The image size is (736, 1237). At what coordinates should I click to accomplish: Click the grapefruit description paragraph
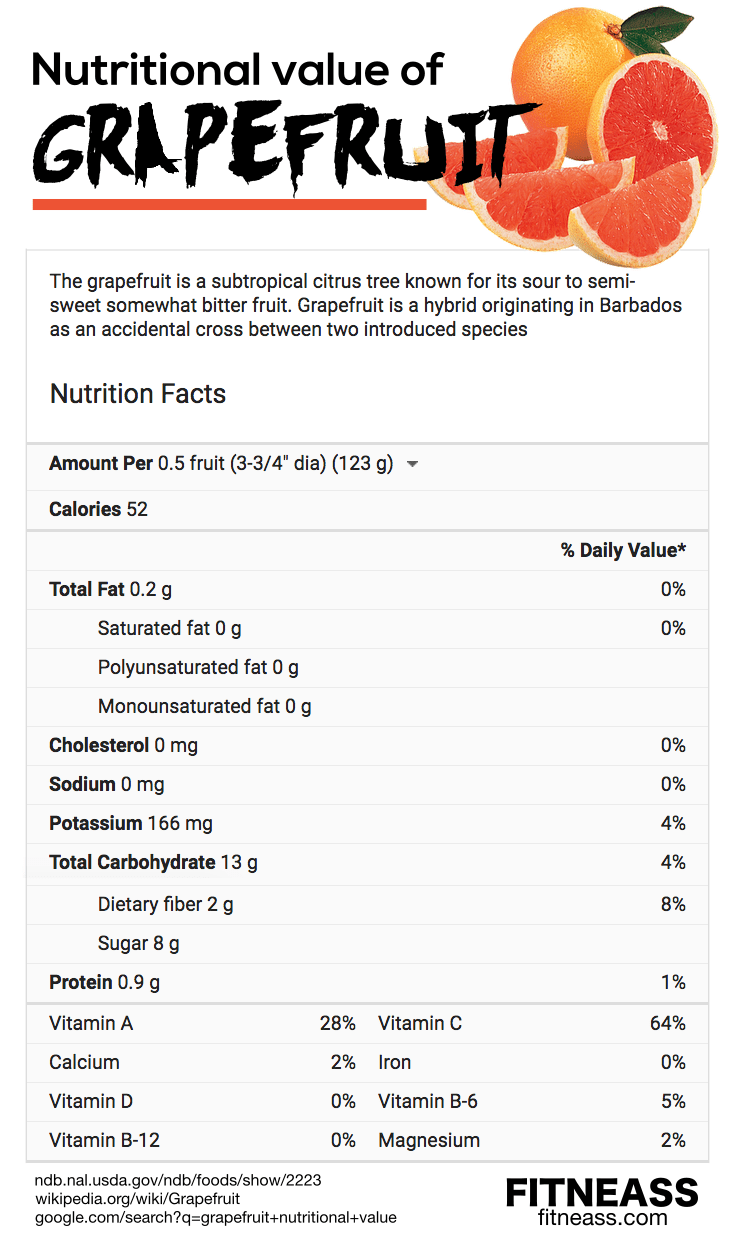click(365, 304)
